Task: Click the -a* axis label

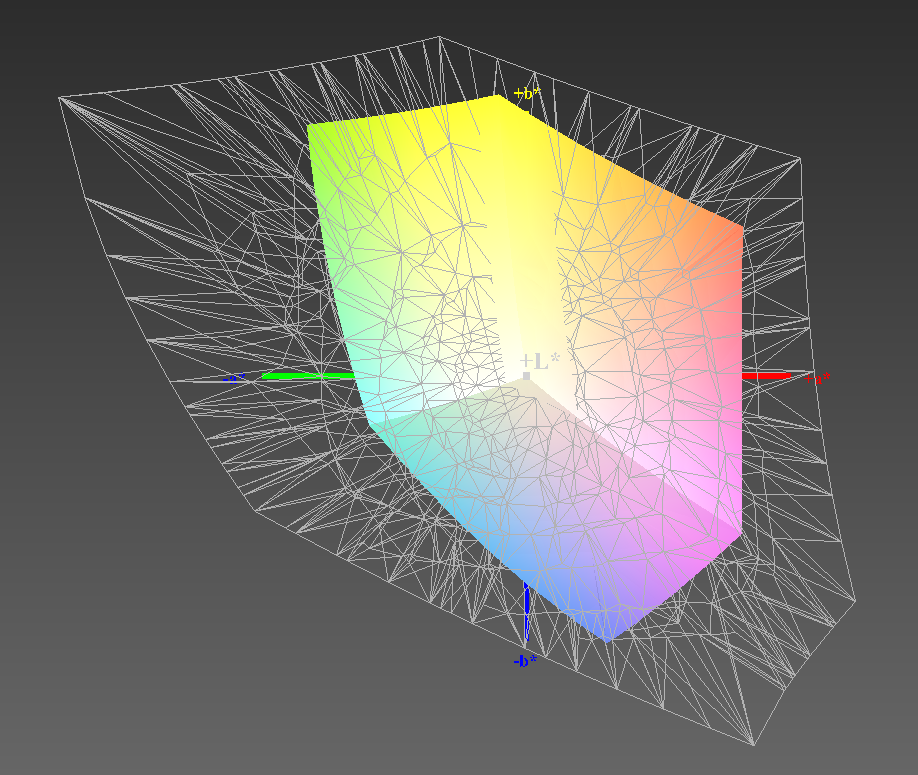Action: click(x=234, y=379)
